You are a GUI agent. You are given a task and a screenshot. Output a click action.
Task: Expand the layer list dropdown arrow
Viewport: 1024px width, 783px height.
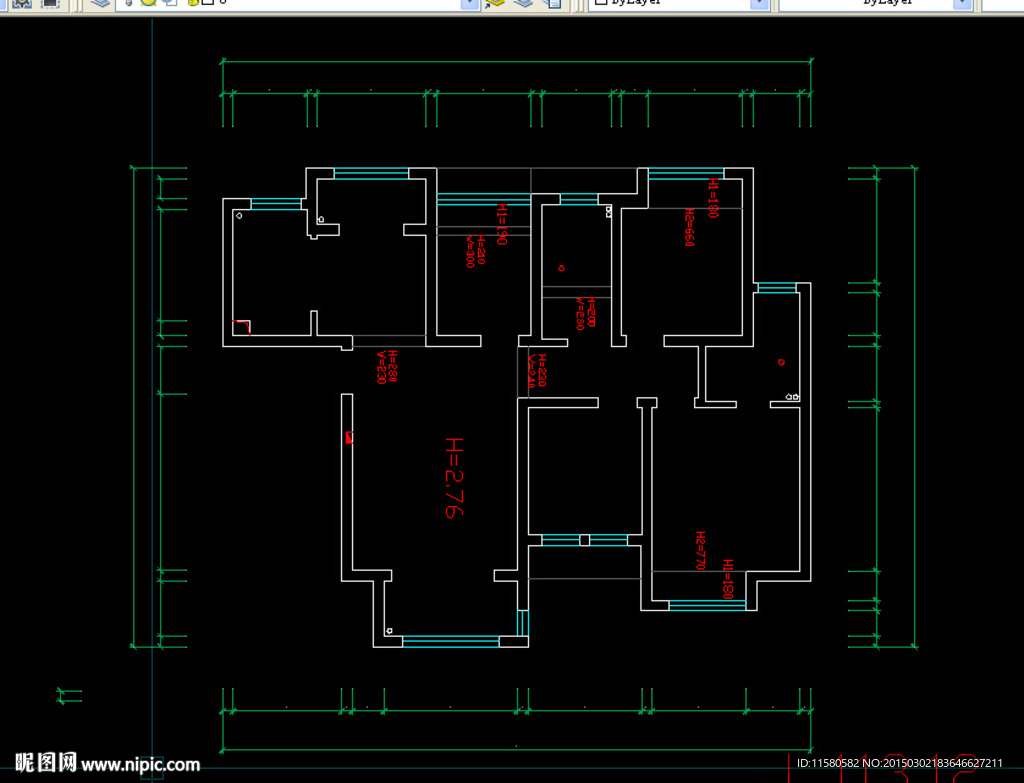pos(469,4)
